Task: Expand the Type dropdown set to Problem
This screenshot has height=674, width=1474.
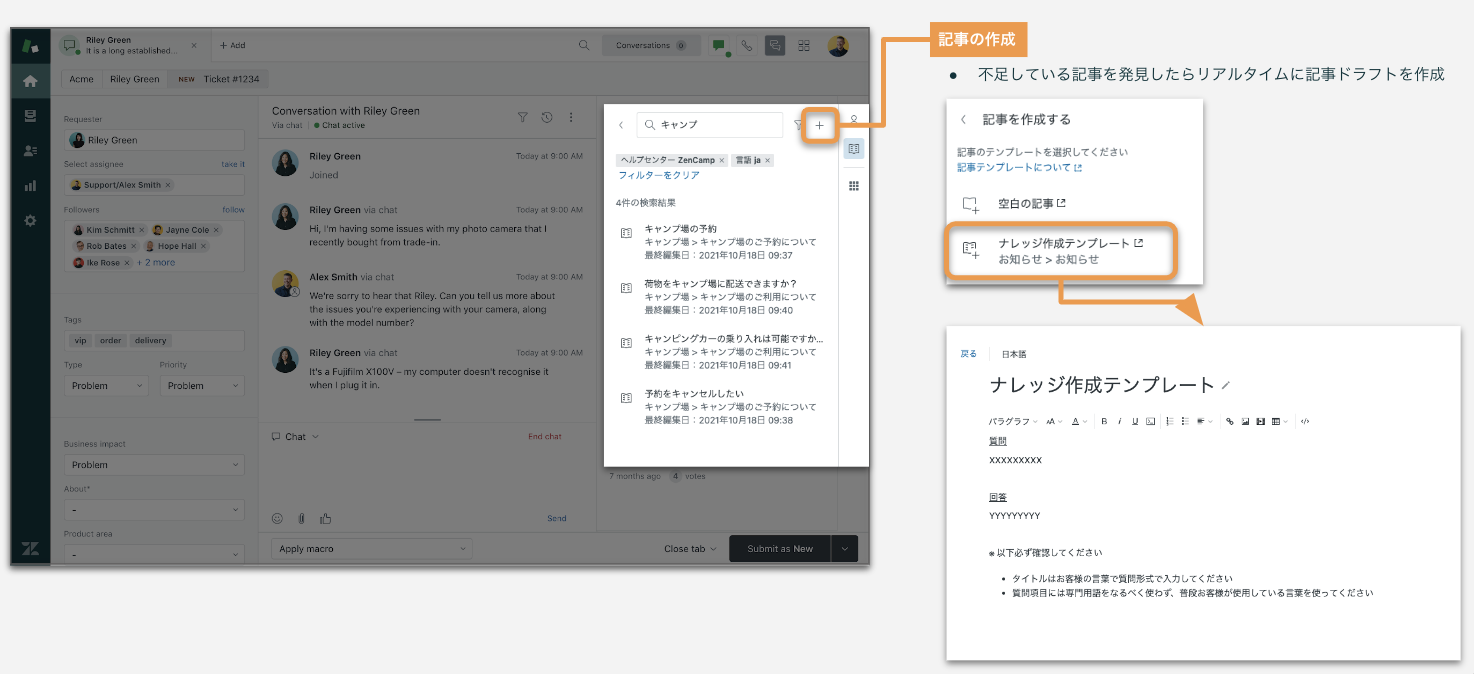Action: coord(106,386)
